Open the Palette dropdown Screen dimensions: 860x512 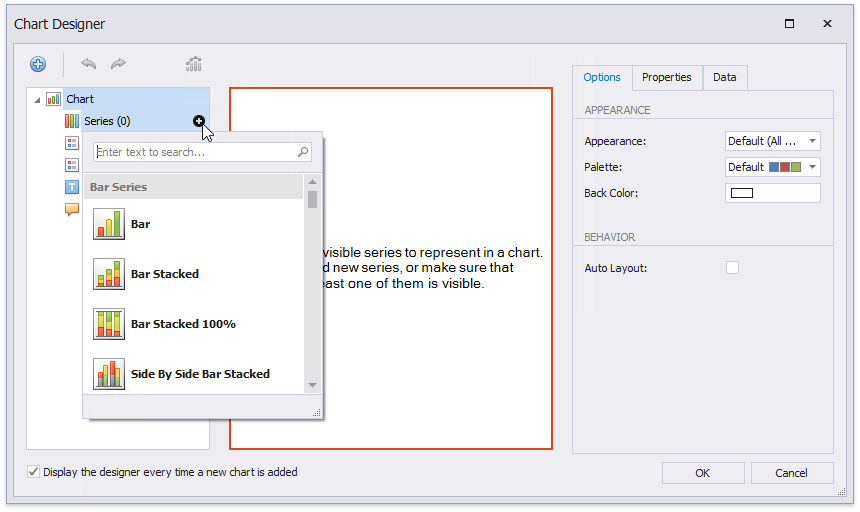click(x=772, y=167)
